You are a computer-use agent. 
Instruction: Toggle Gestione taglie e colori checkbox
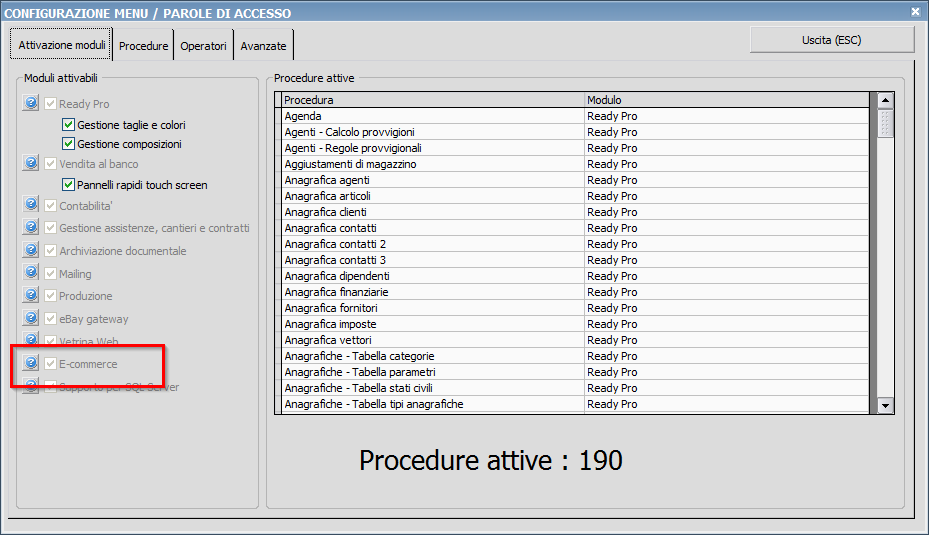[x=68, y=124]
